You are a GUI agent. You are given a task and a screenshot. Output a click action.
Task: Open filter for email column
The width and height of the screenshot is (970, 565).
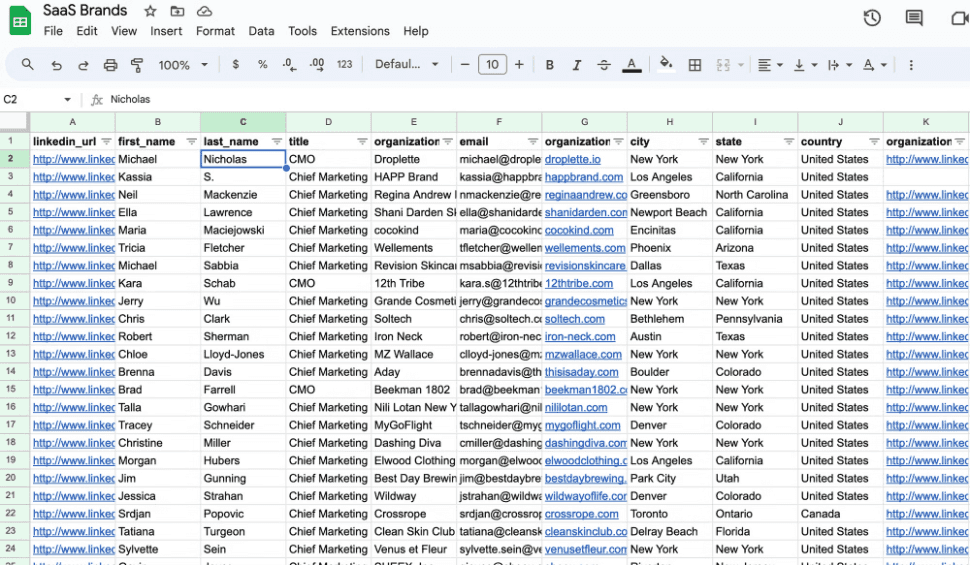tap(533, 142)
